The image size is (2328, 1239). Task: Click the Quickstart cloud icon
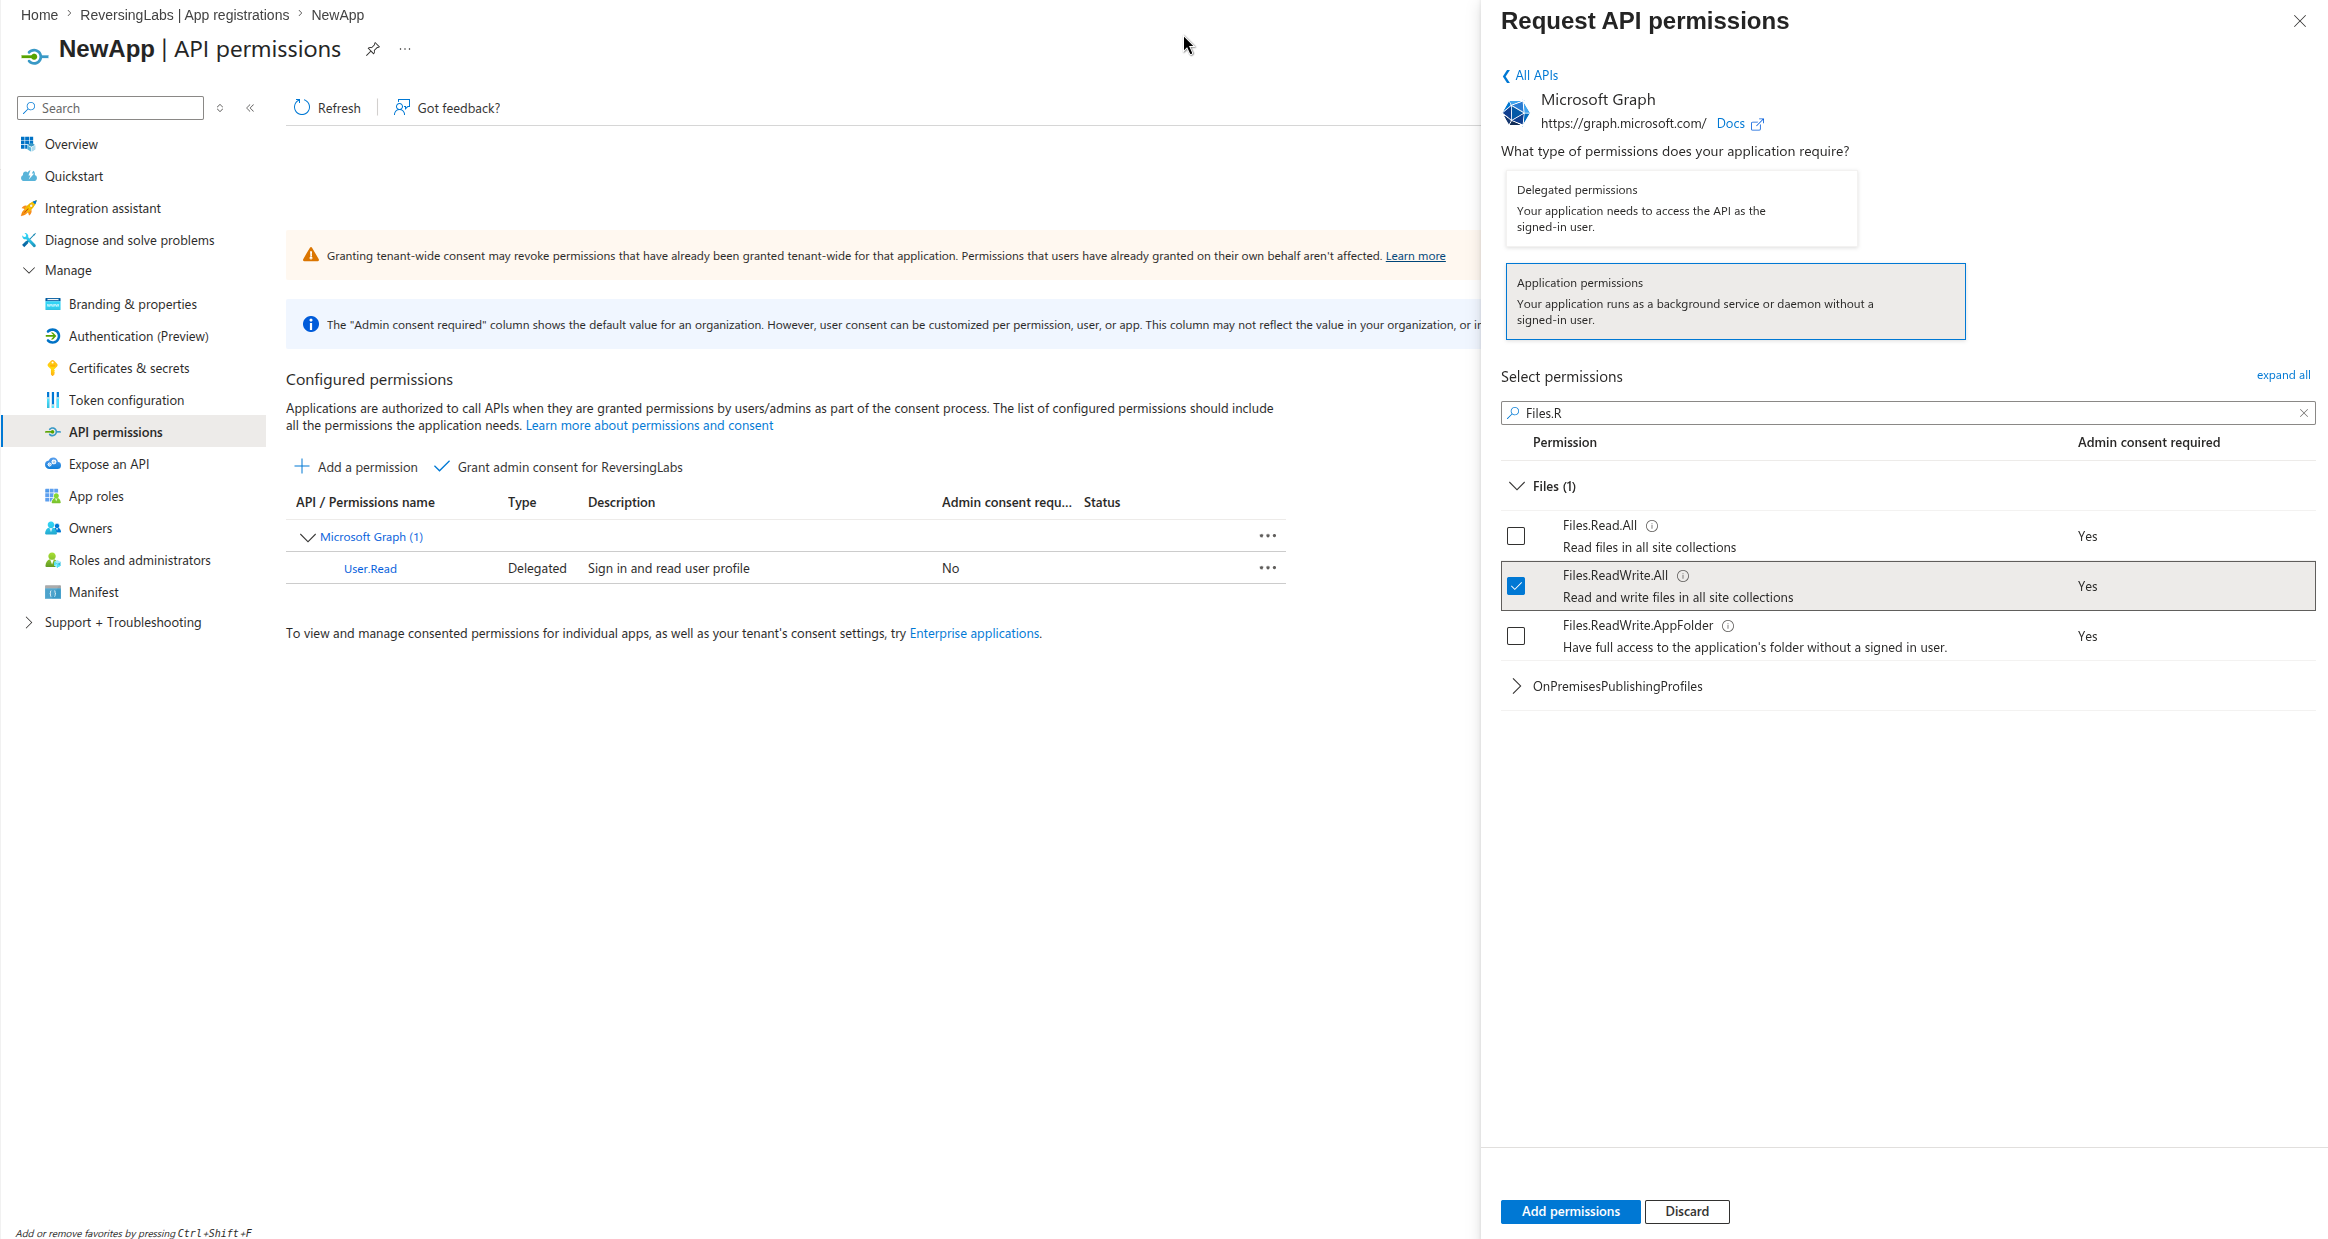pos(28,176)
